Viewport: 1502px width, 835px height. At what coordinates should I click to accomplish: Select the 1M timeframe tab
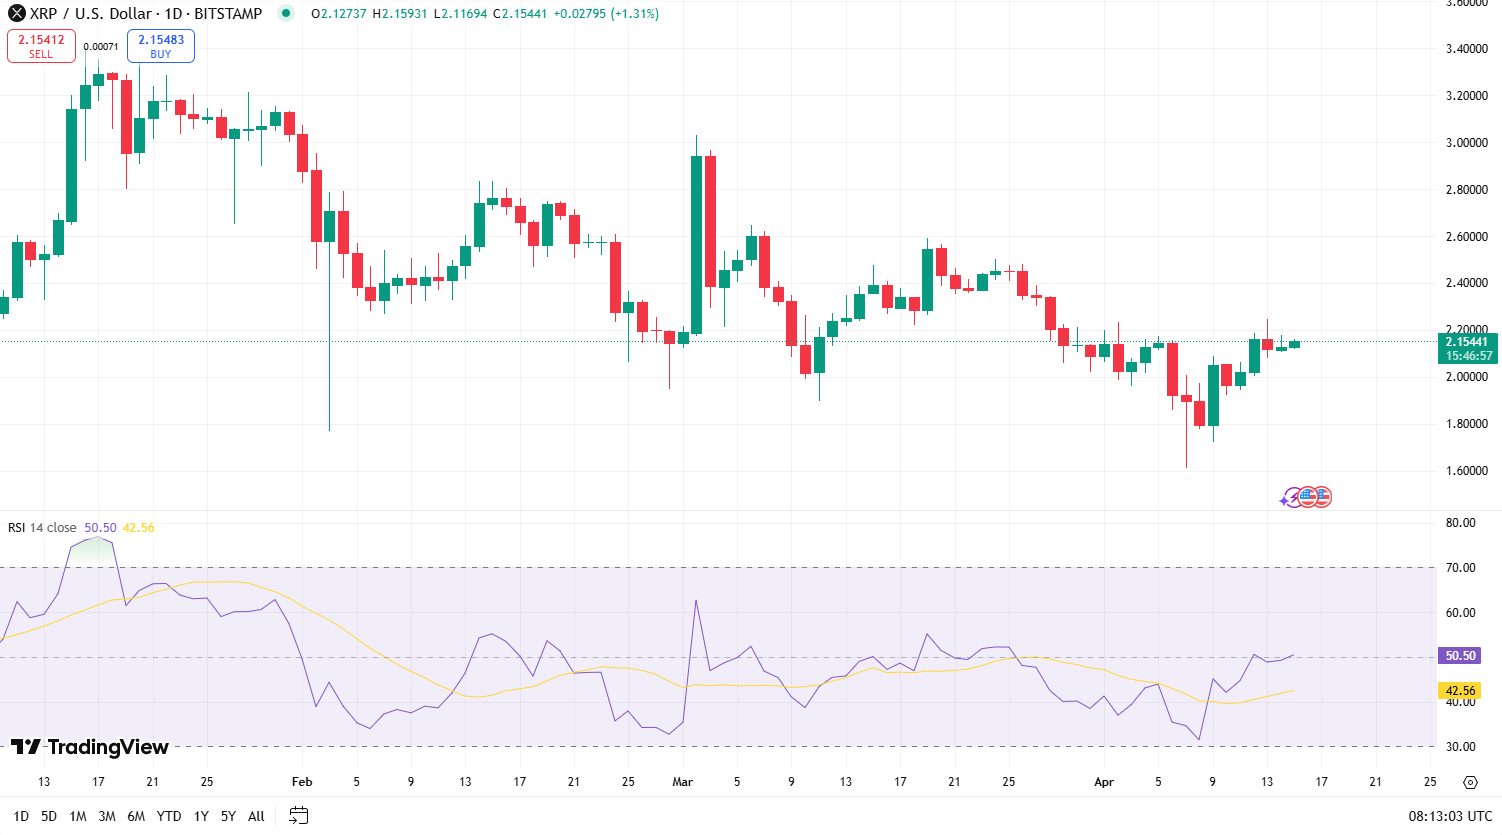point(77,816)
